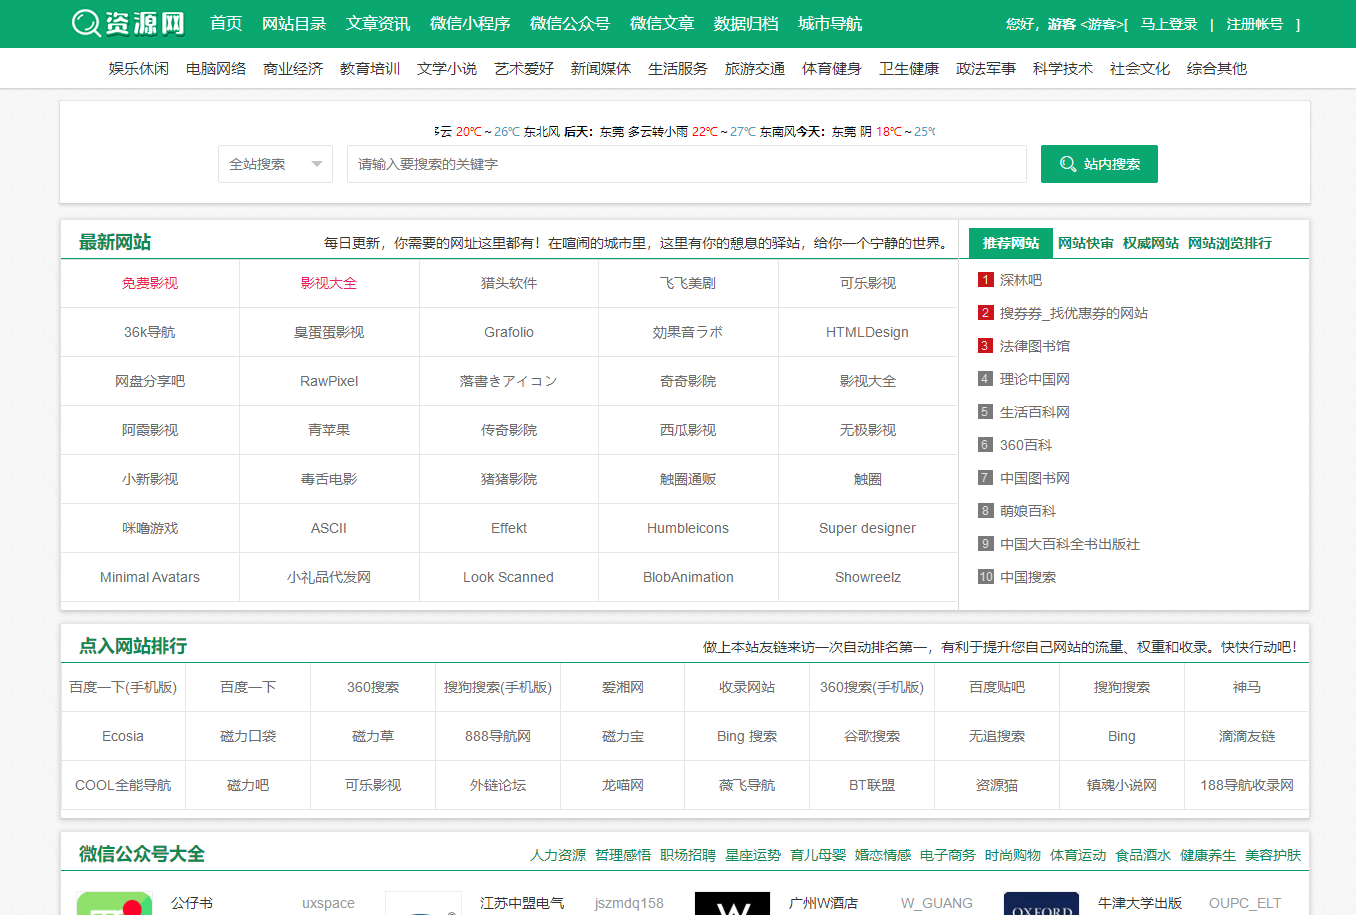Screen dimensions: 1356x915
Task: Switch to the 网站浏览排行 tab
Action: coord(1229,243)
